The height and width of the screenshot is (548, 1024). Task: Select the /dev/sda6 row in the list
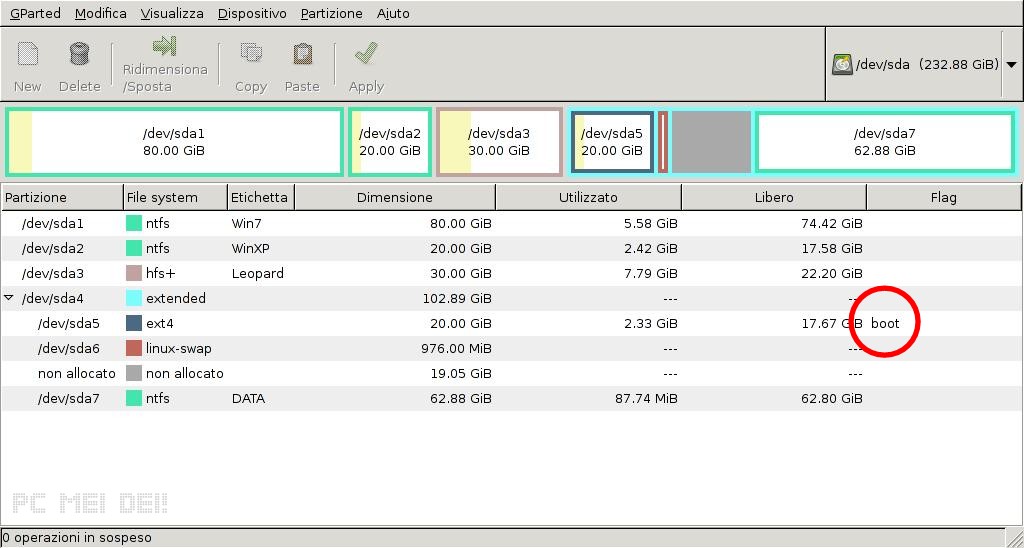pyautogui.click(x=511, y=348)
